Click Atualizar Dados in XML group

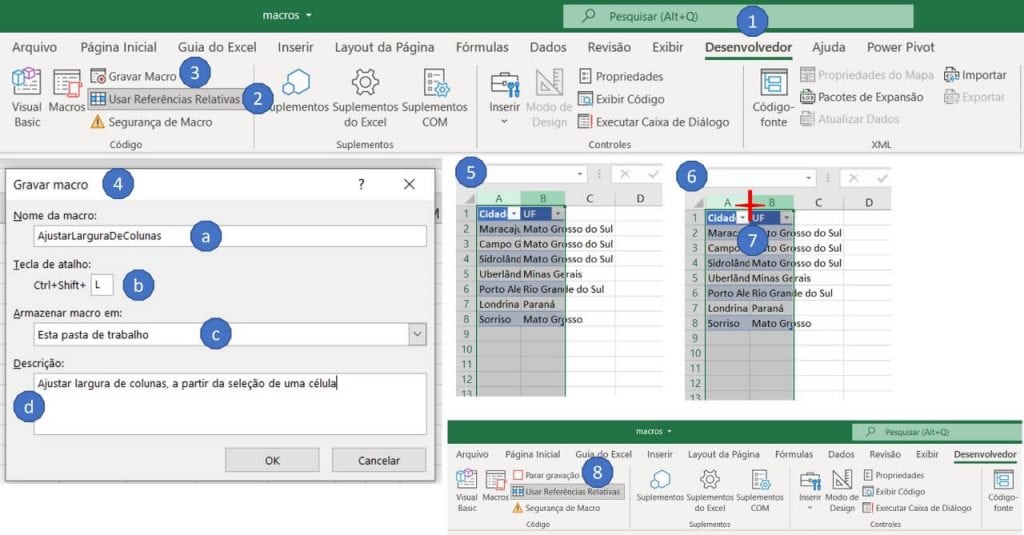coord(850,119)
